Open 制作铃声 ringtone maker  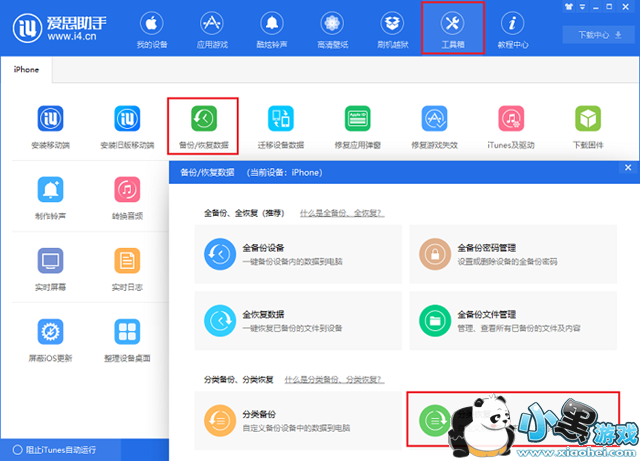(x=51, y=198)
